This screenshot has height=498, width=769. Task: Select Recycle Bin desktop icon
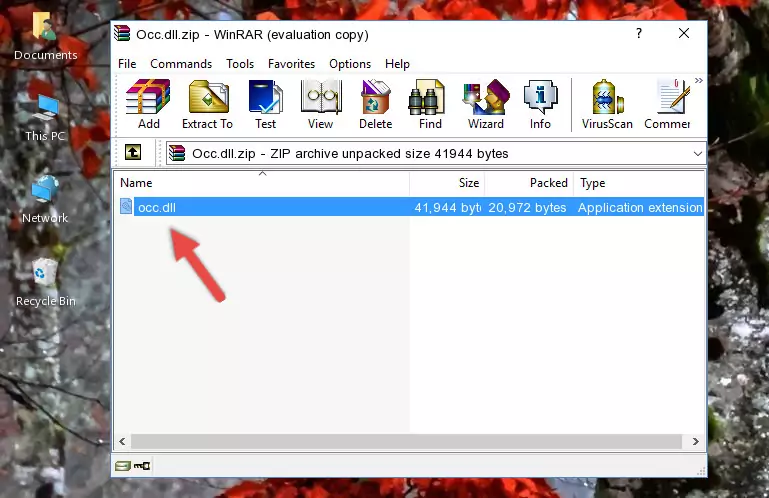46,284
